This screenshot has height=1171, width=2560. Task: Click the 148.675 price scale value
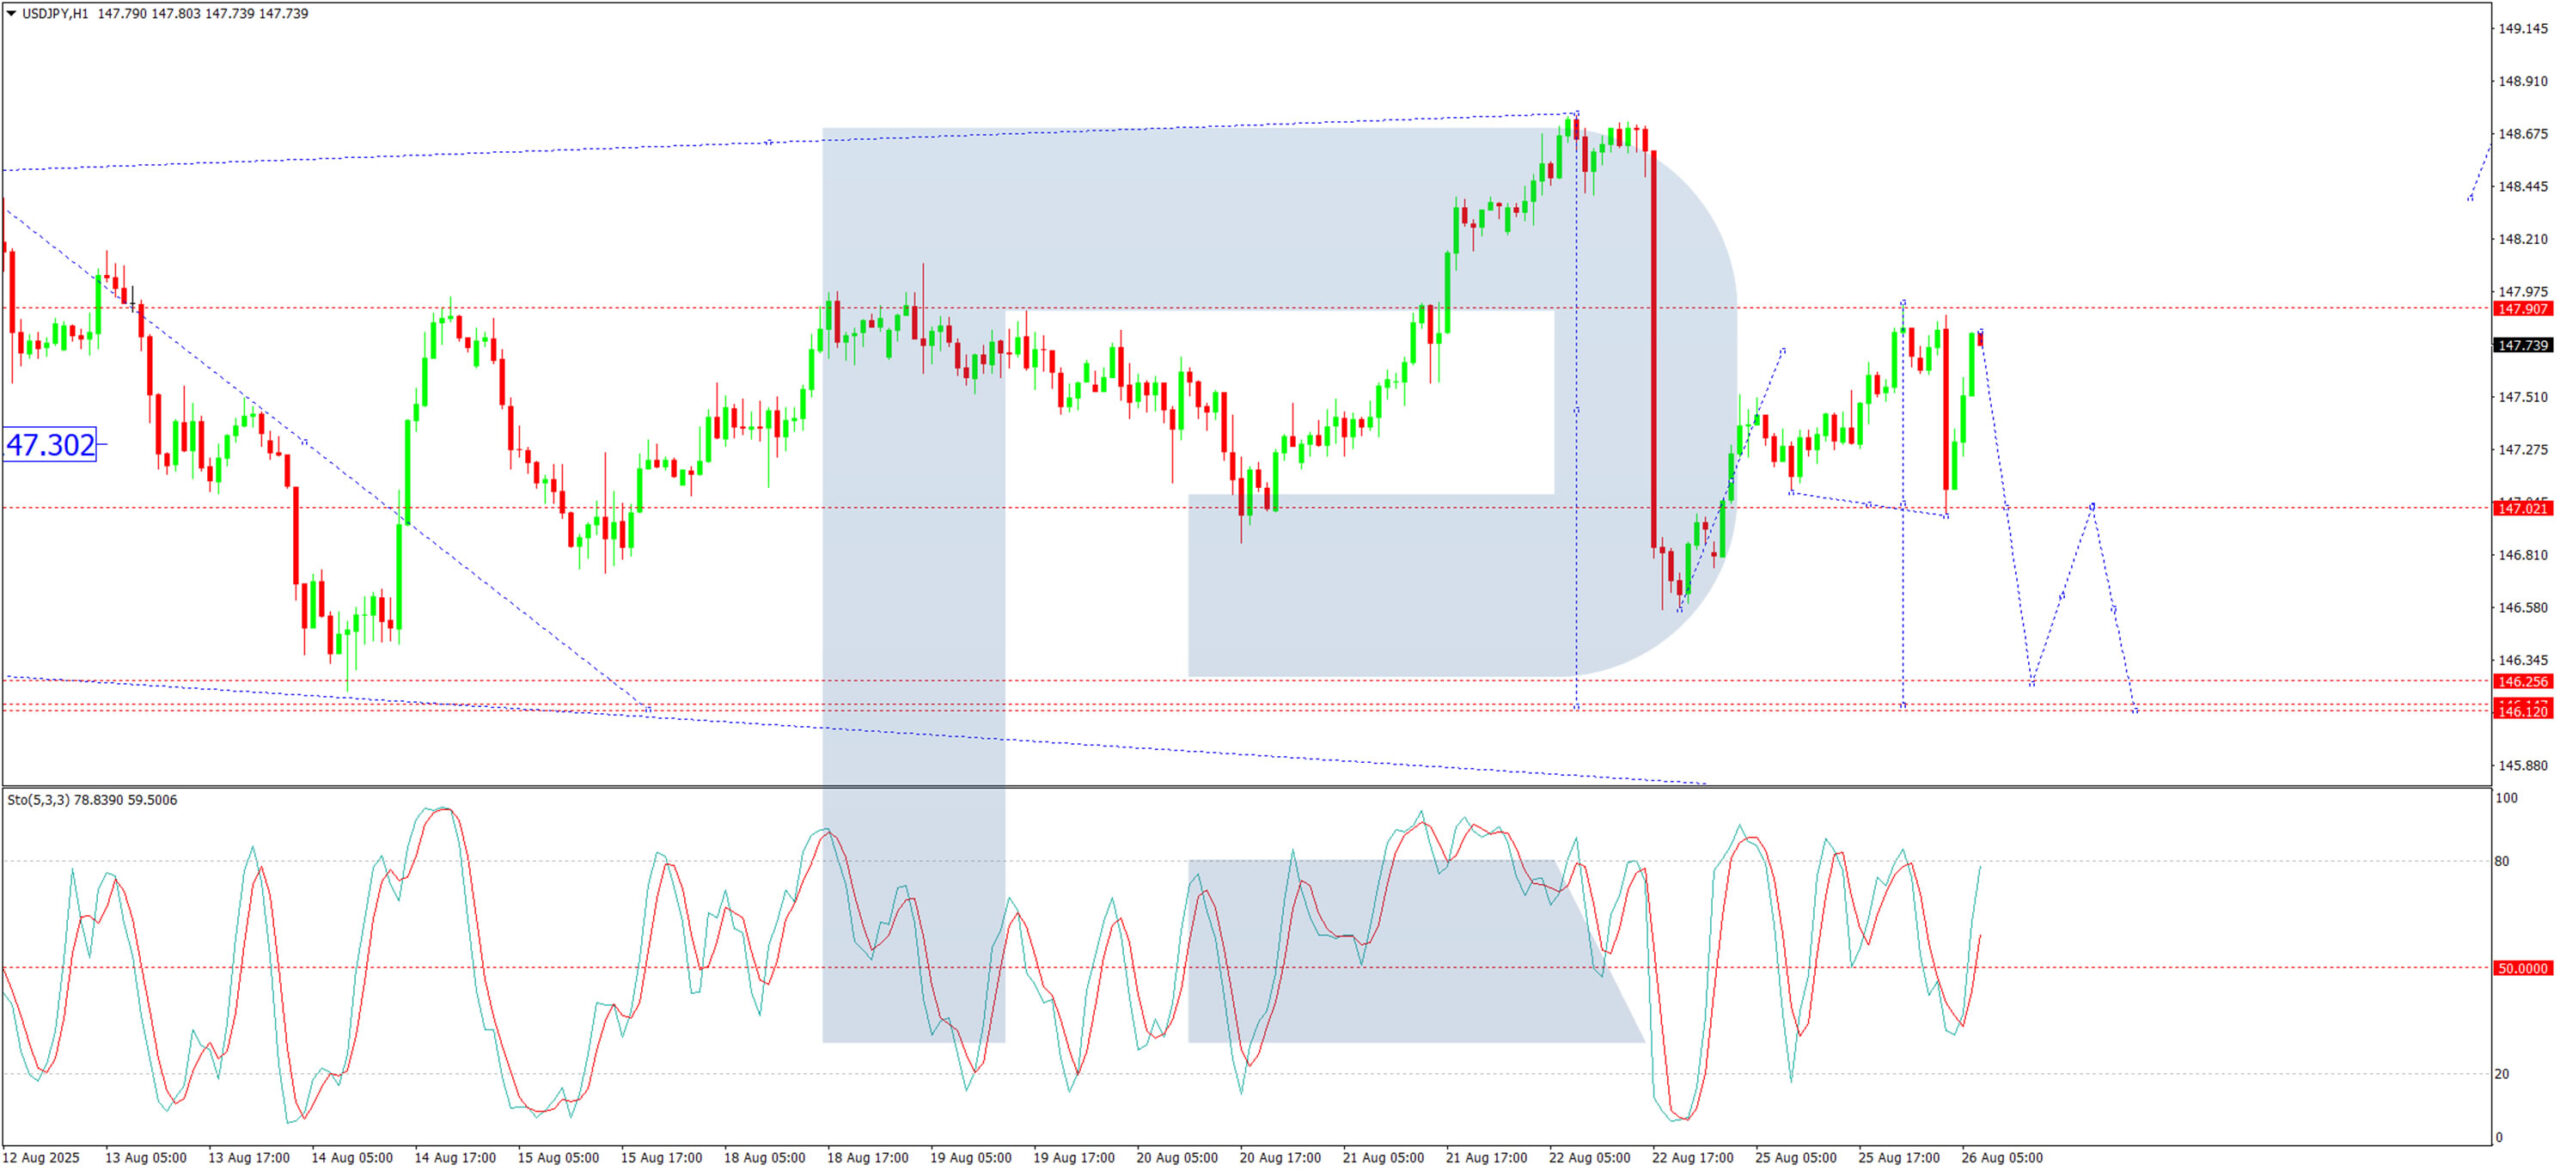tap(2522, 134)
